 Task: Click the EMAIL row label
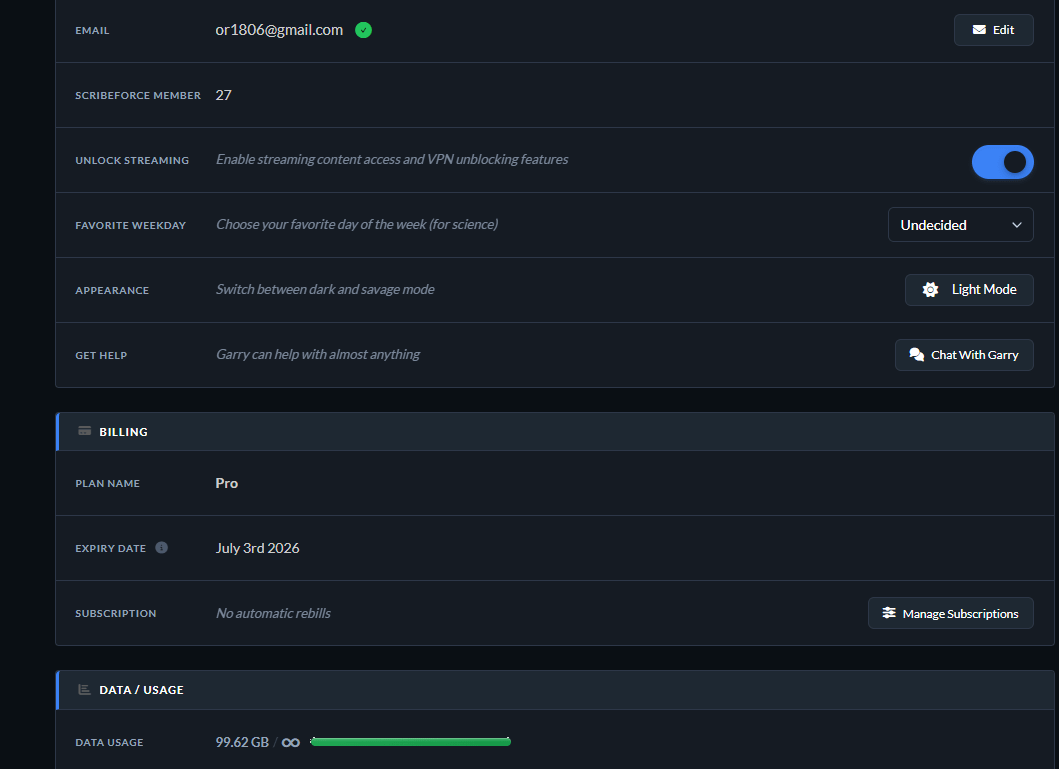[92, 30]
